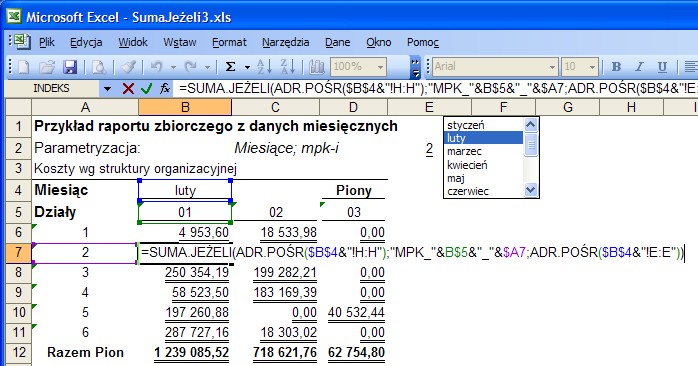Click the New document toolbar icon
This screenshot has height=366, width=698.
(x=23, y=67)
